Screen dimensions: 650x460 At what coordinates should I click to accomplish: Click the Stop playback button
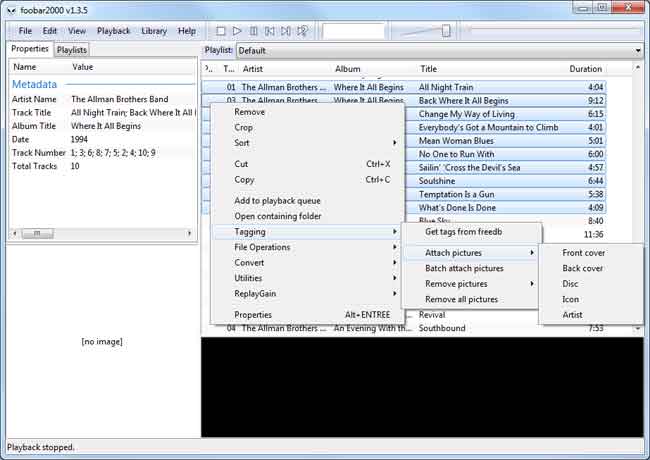click(x=221, y=31)
